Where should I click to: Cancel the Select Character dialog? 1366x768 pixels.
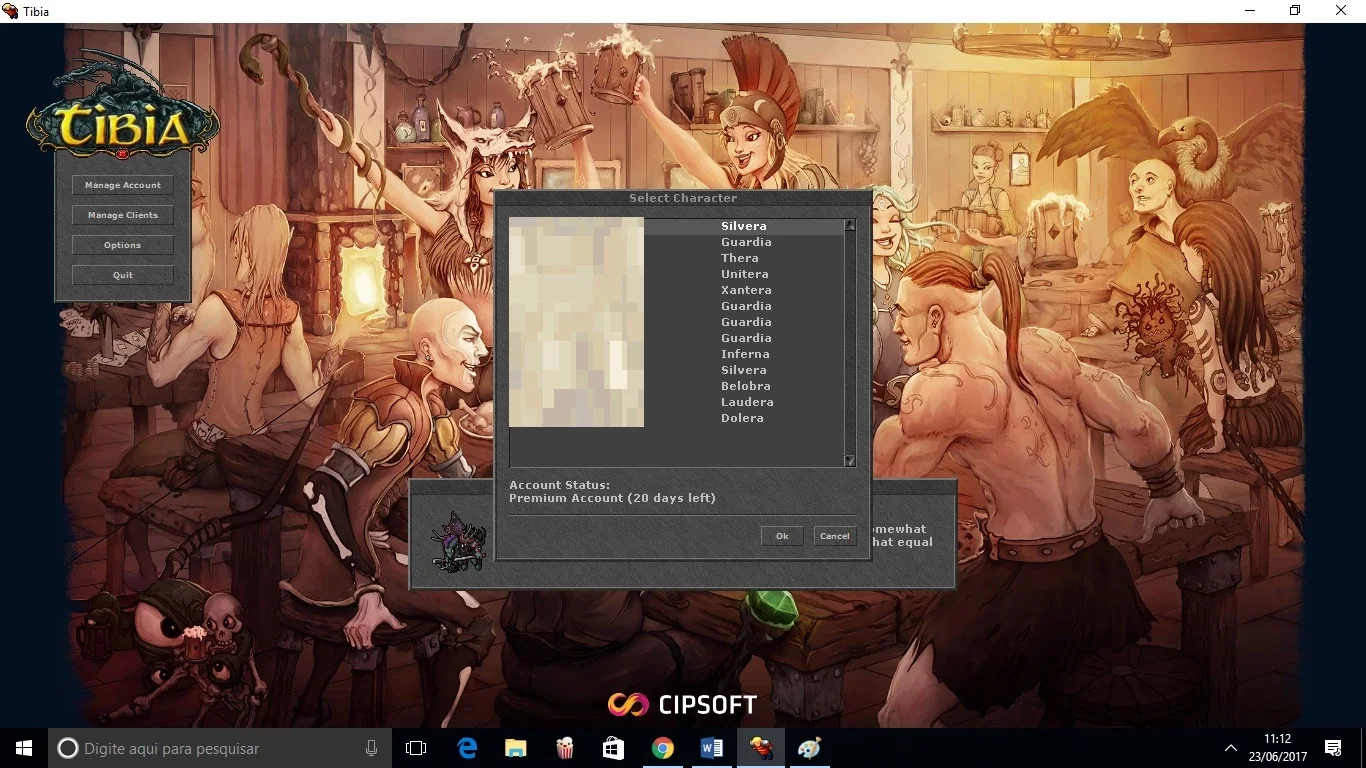coord(834,536)
